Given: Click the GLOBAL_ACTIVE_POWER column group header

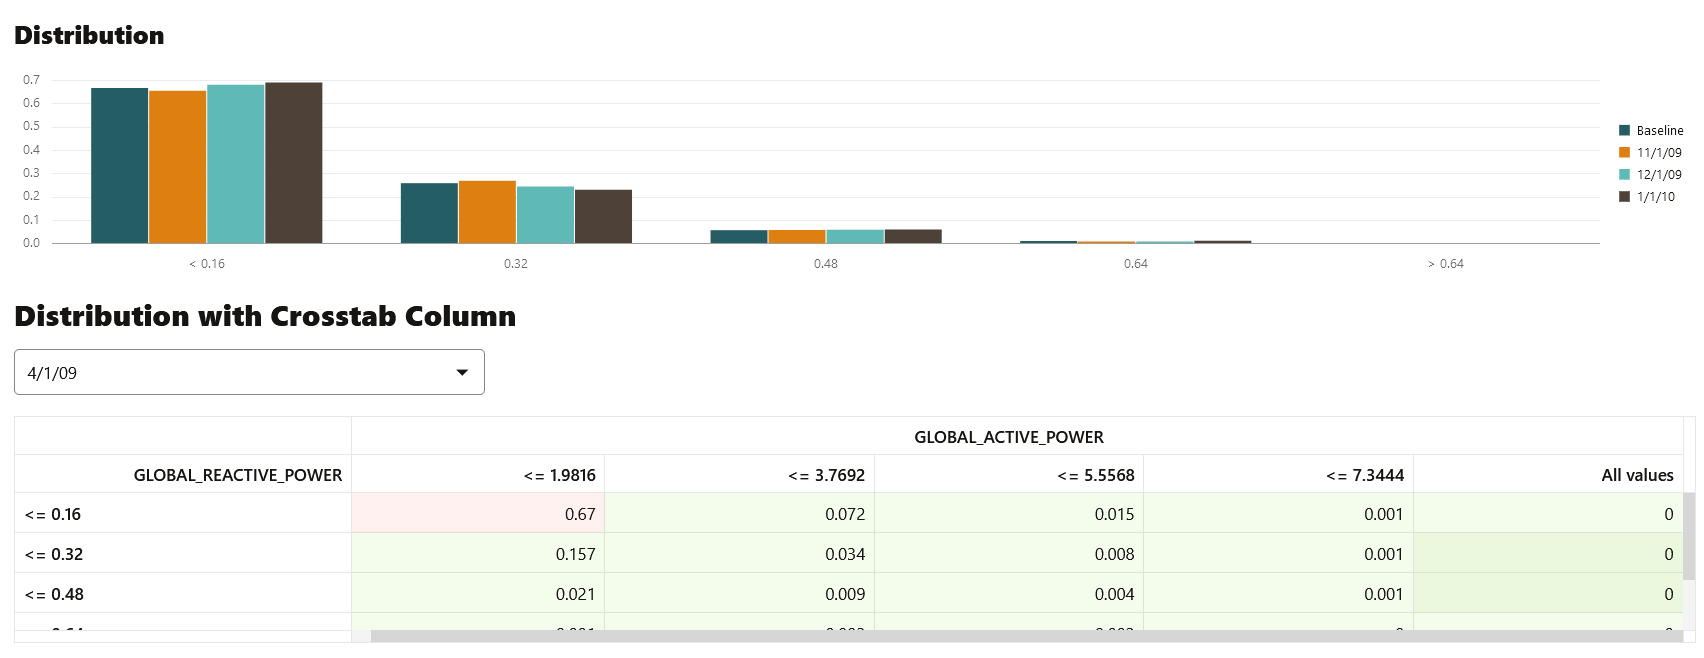Looking at the screenshot, I should [x=1009, y=437].
